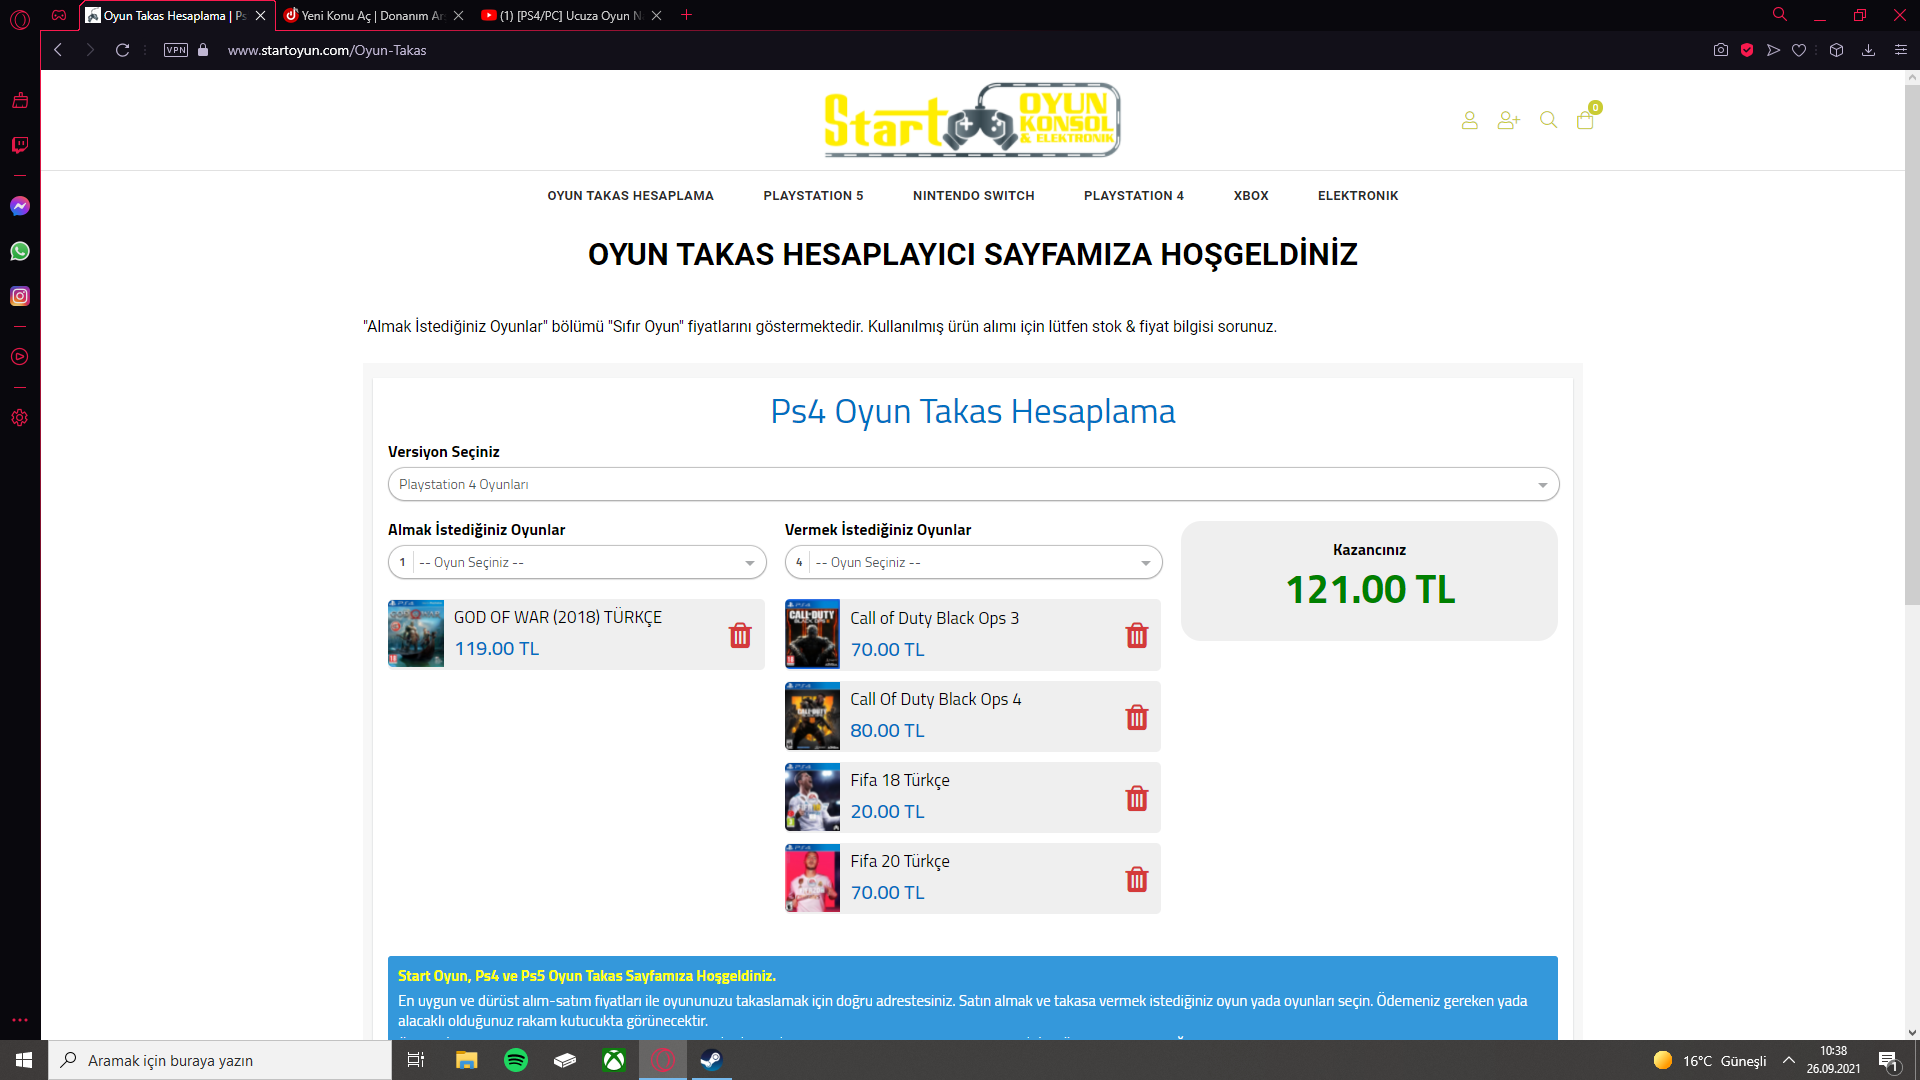Click the Fifa 18 cover thumbnail
1920x1080 pixels.
(812, 797)
